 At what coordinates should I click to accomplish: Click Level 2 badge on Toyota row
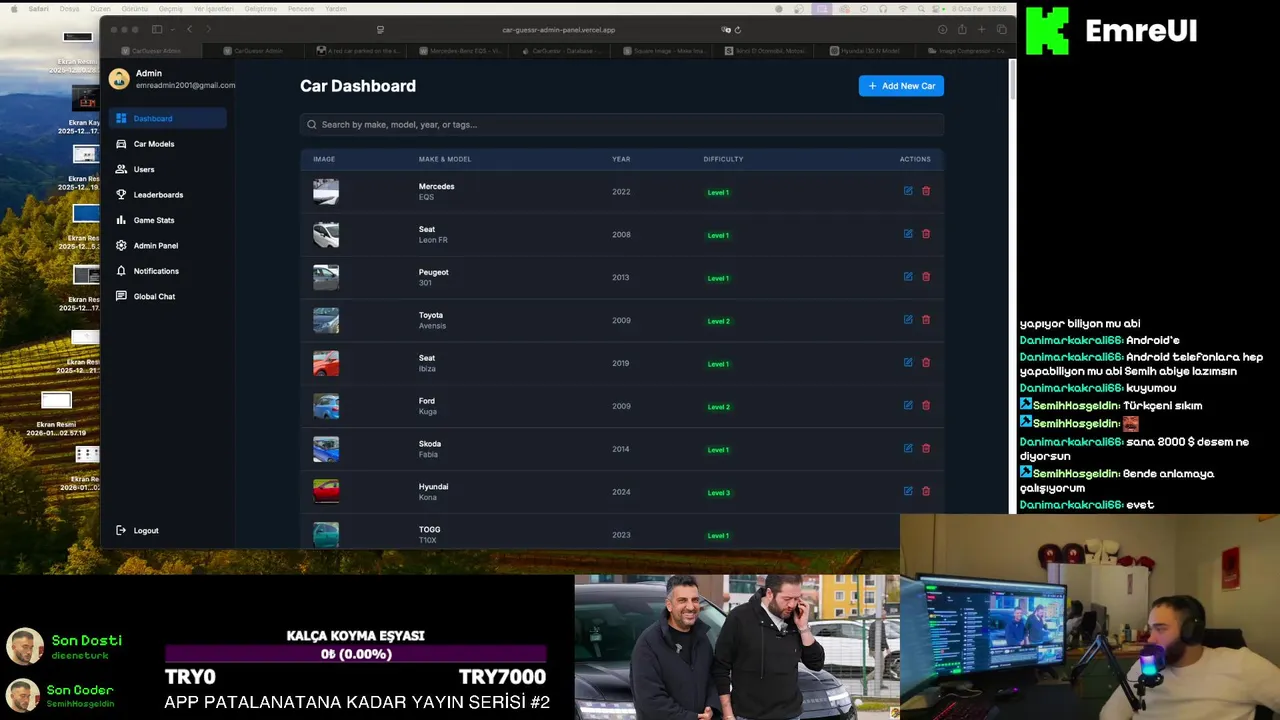718,321
